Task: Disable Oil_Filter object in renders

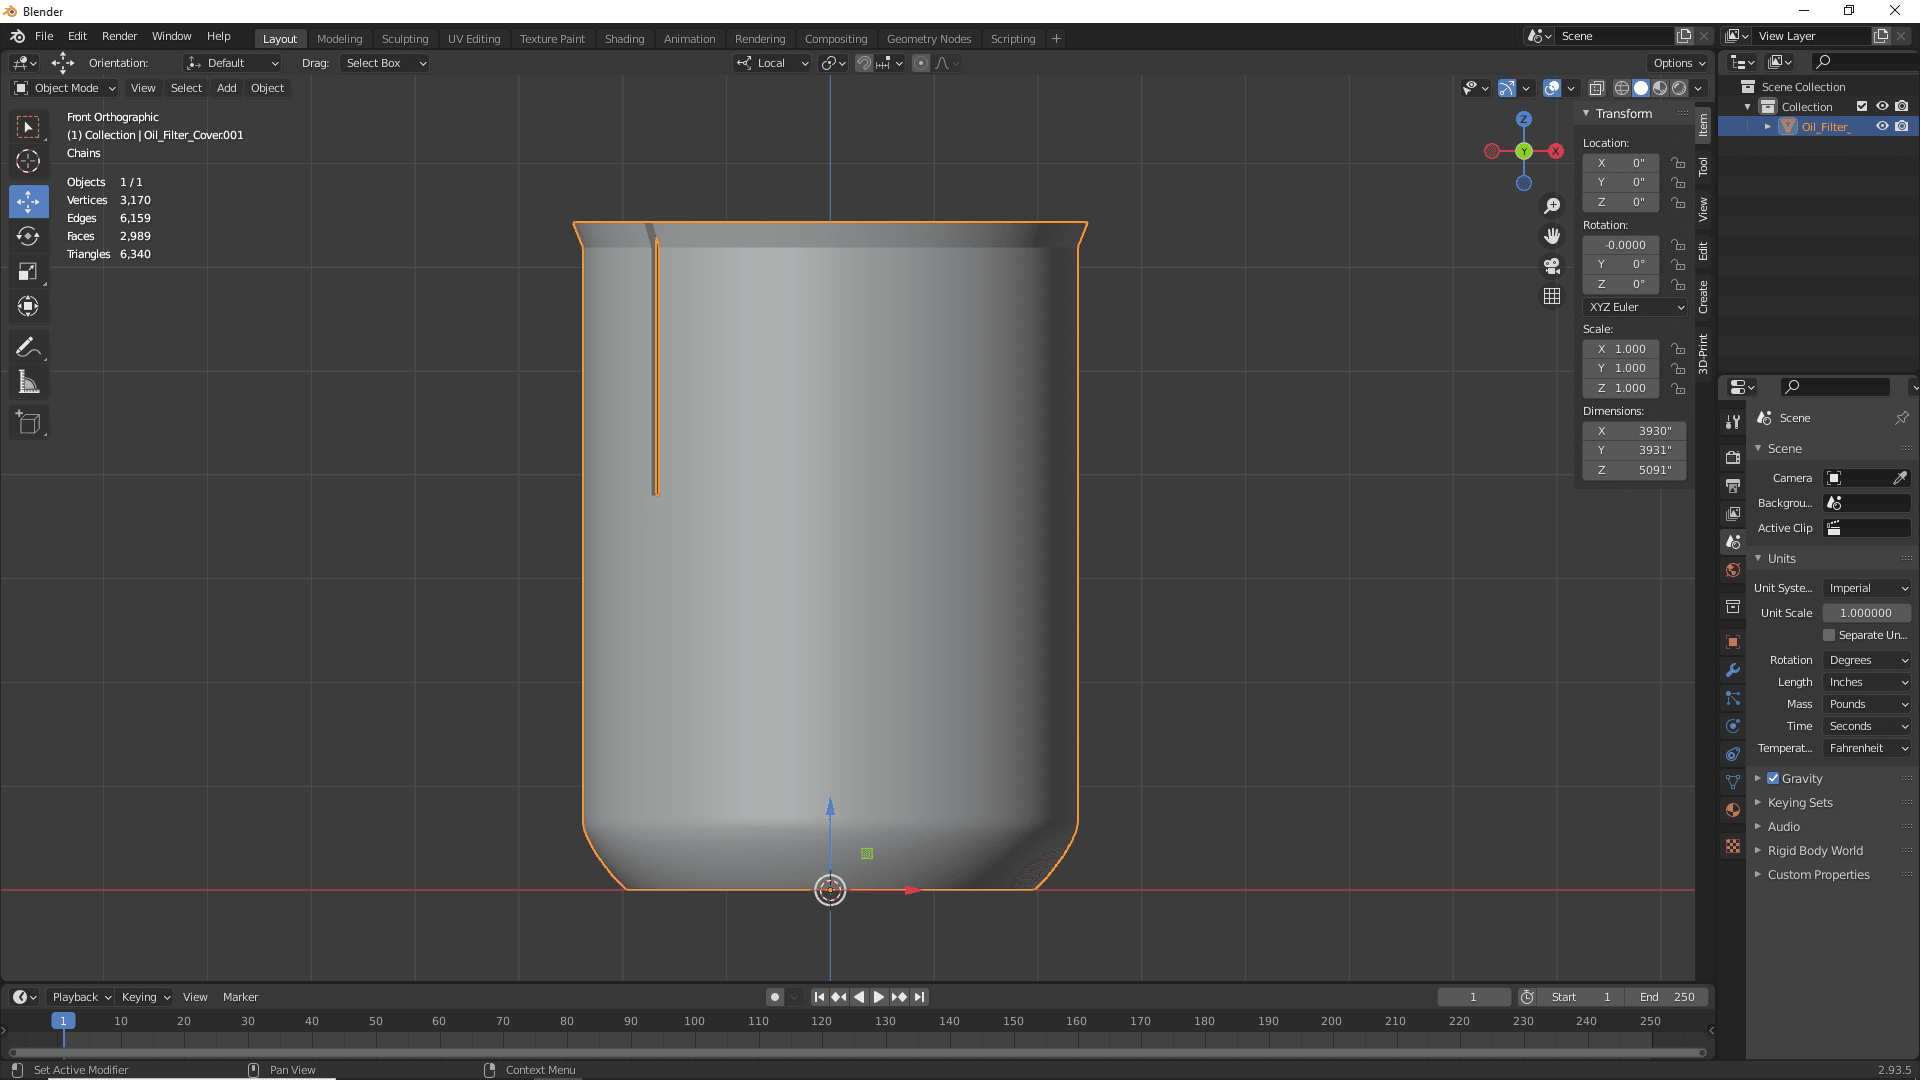Action: coord(1902,127)
